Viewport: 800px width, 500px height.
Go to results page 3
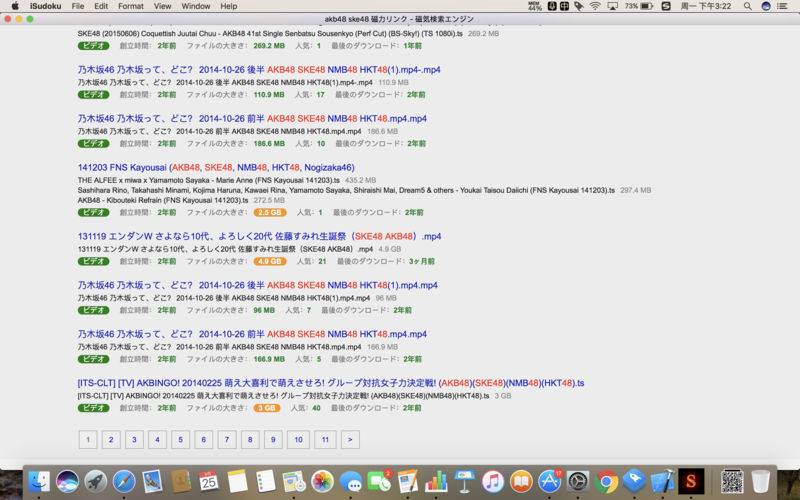(134, 440)
